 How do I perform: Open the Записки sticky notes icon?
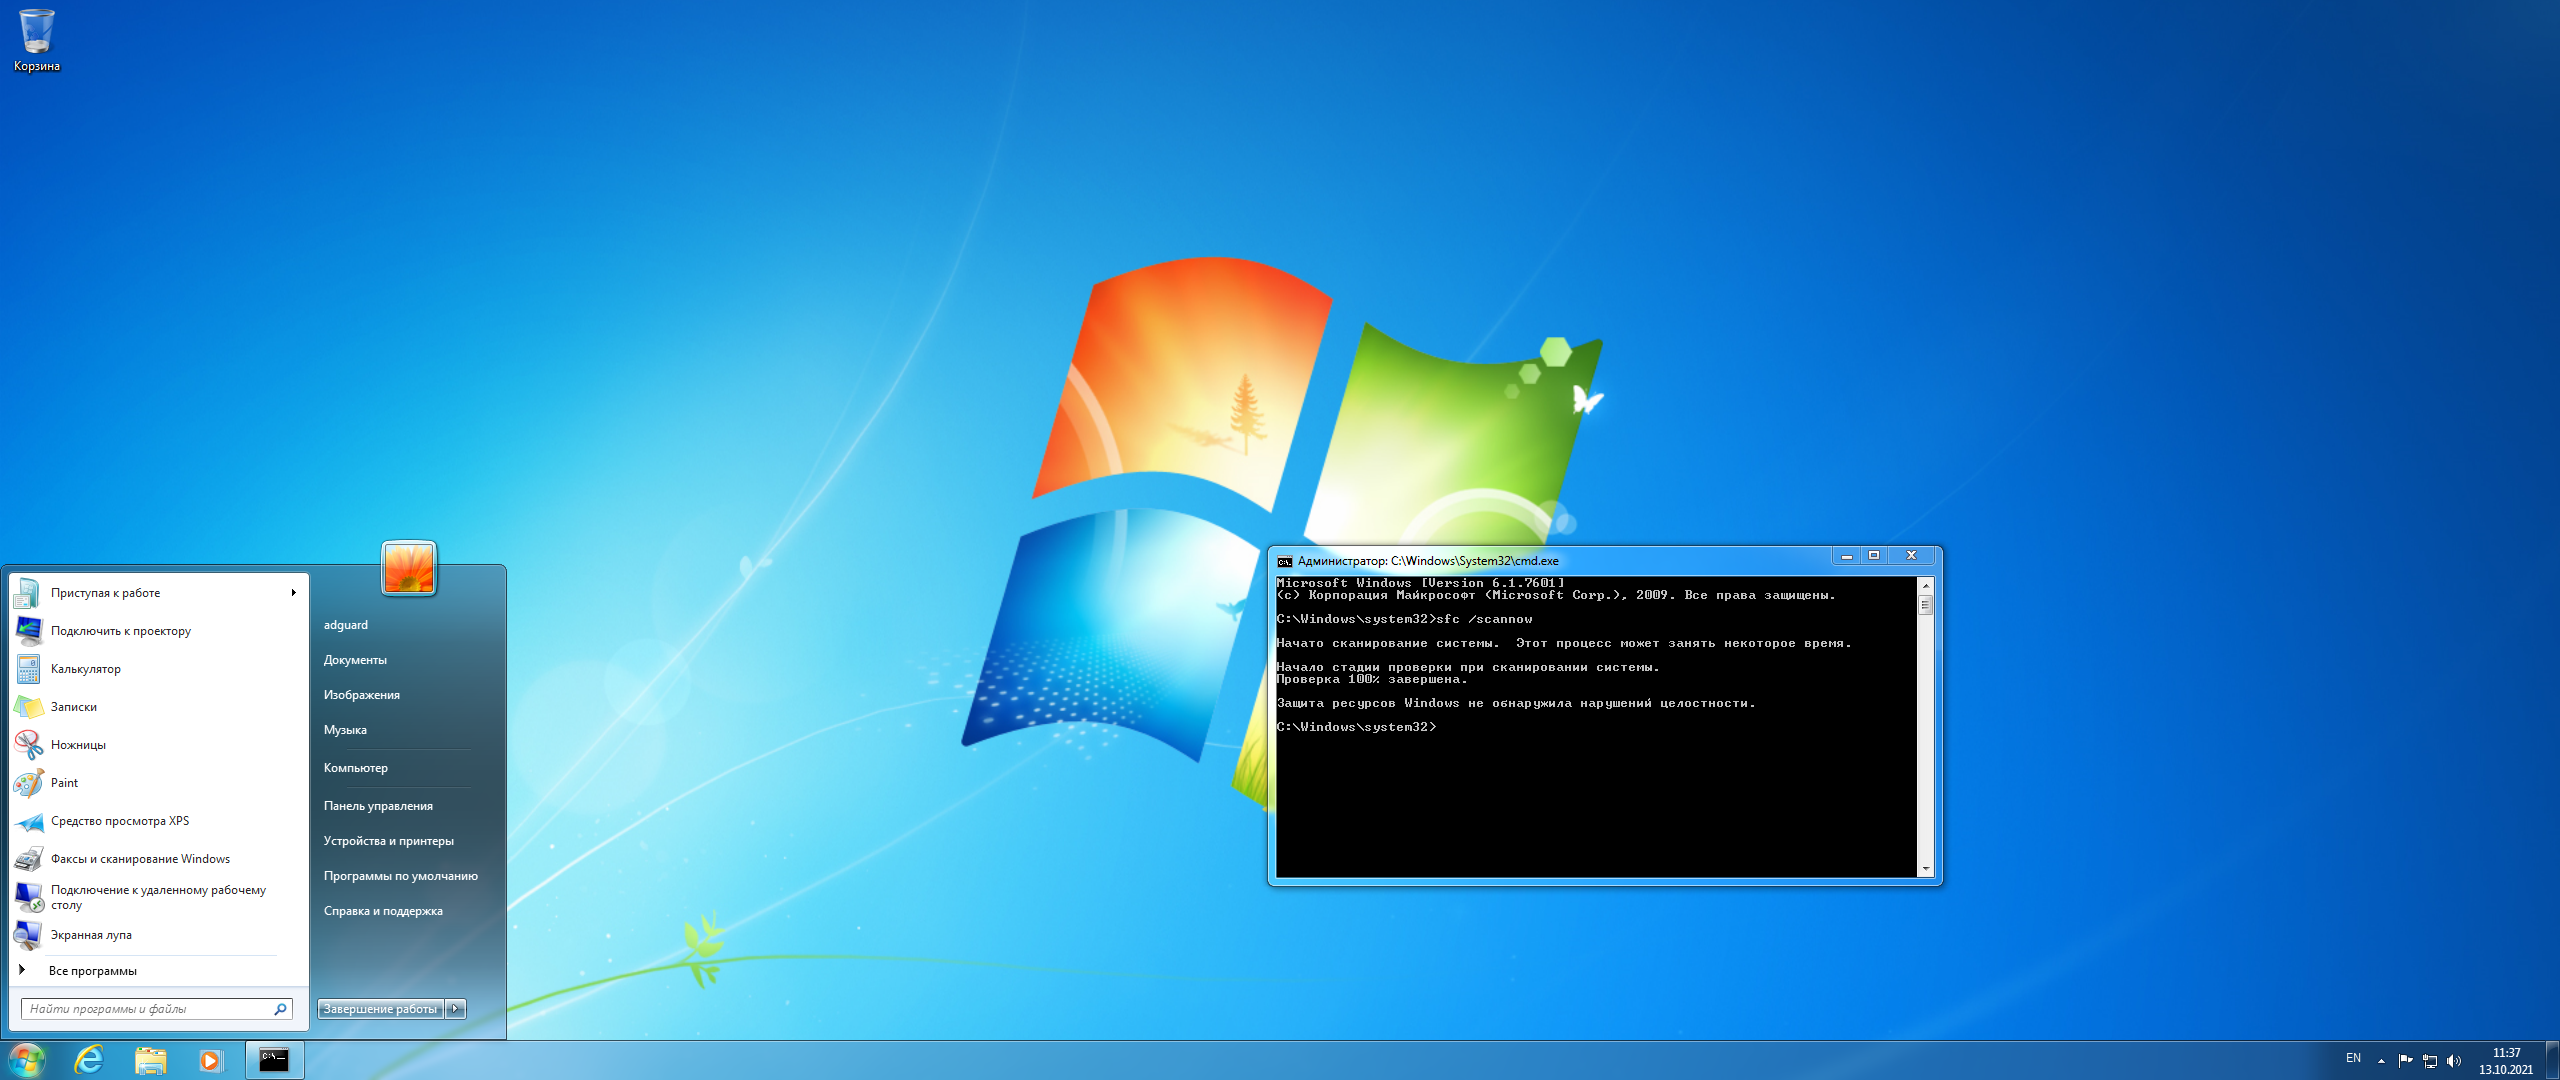pos(27,707)
